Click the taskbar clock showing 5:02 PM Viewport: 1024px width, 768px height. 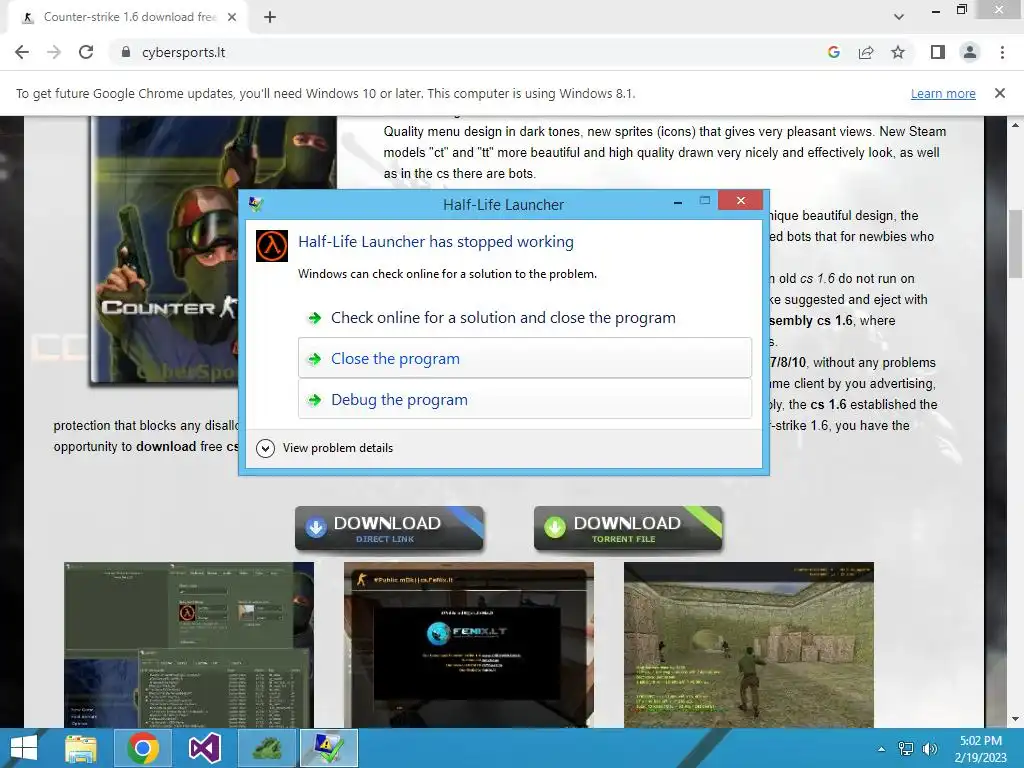click(981, 749)
